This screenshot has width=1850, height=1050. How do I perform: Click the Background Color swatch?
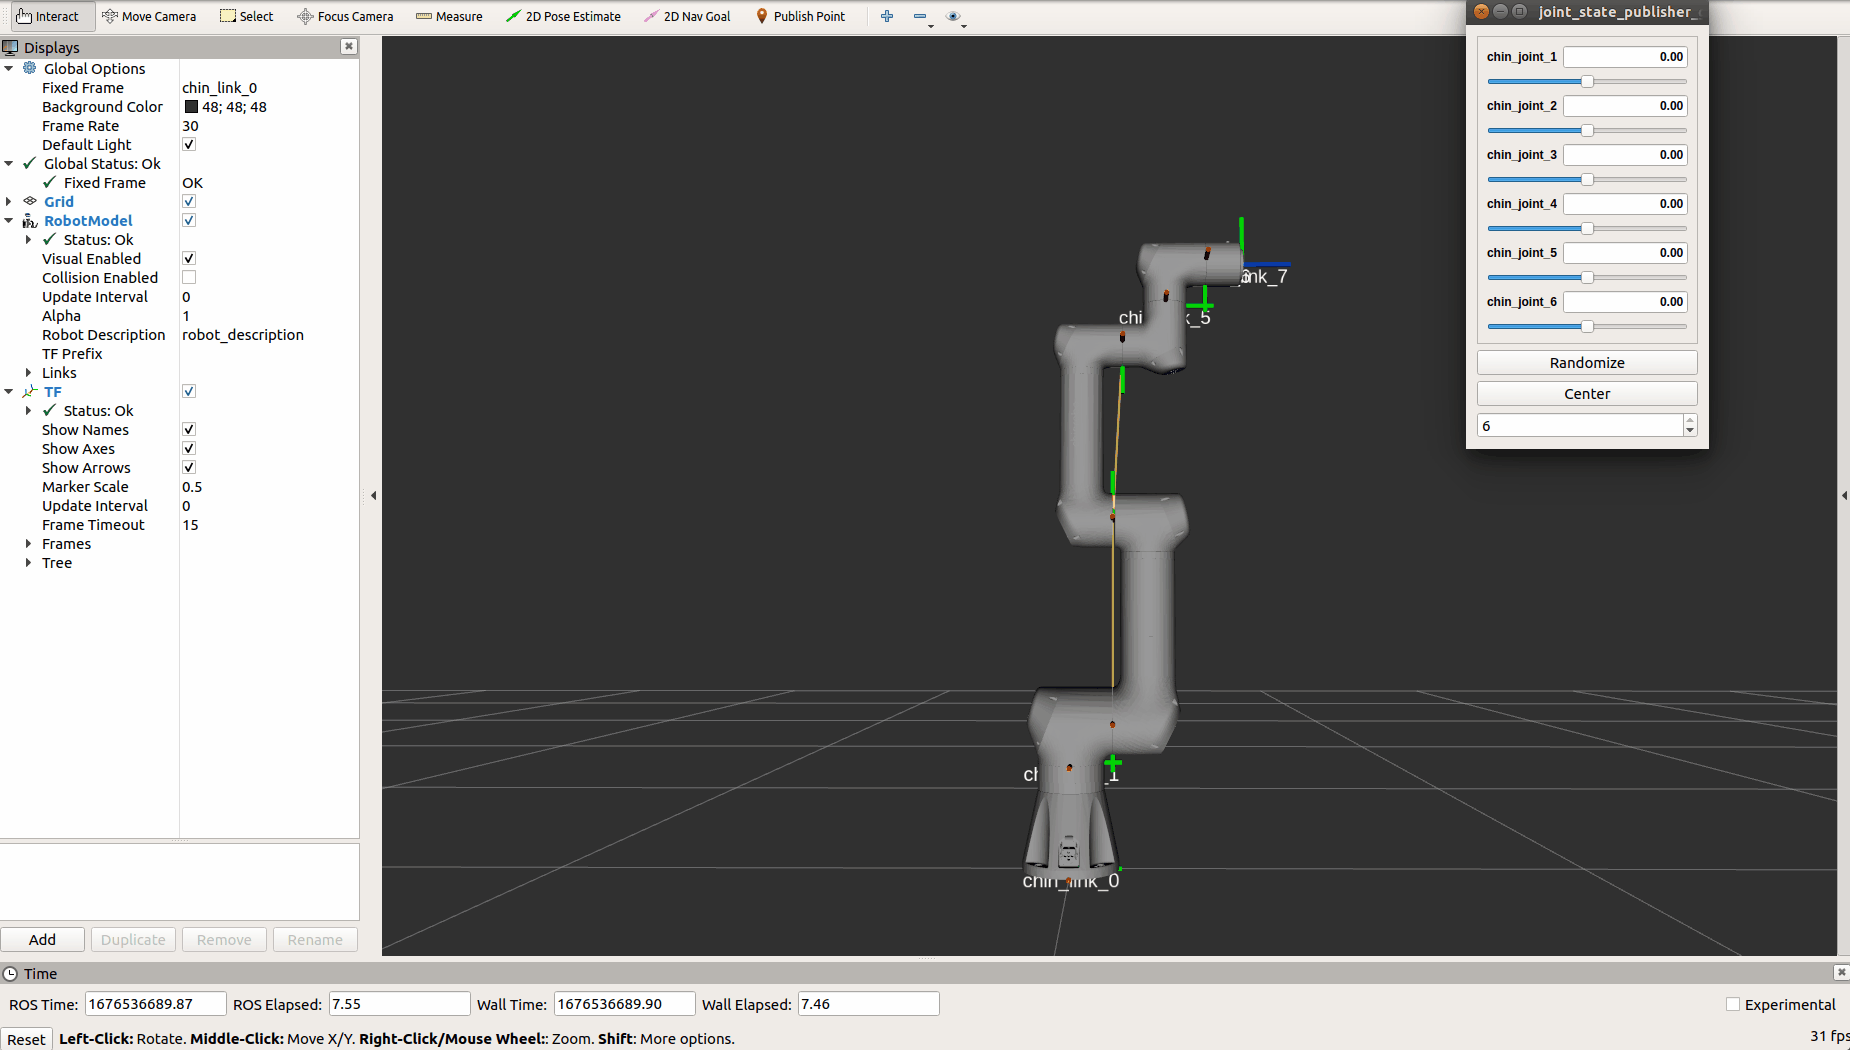tap(191, 106)
